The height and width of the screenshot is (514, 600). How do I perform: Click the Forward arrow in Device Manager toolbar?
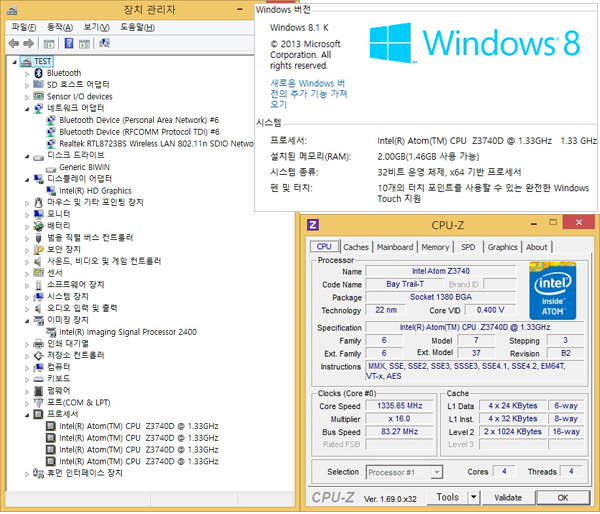click(29, 44)
